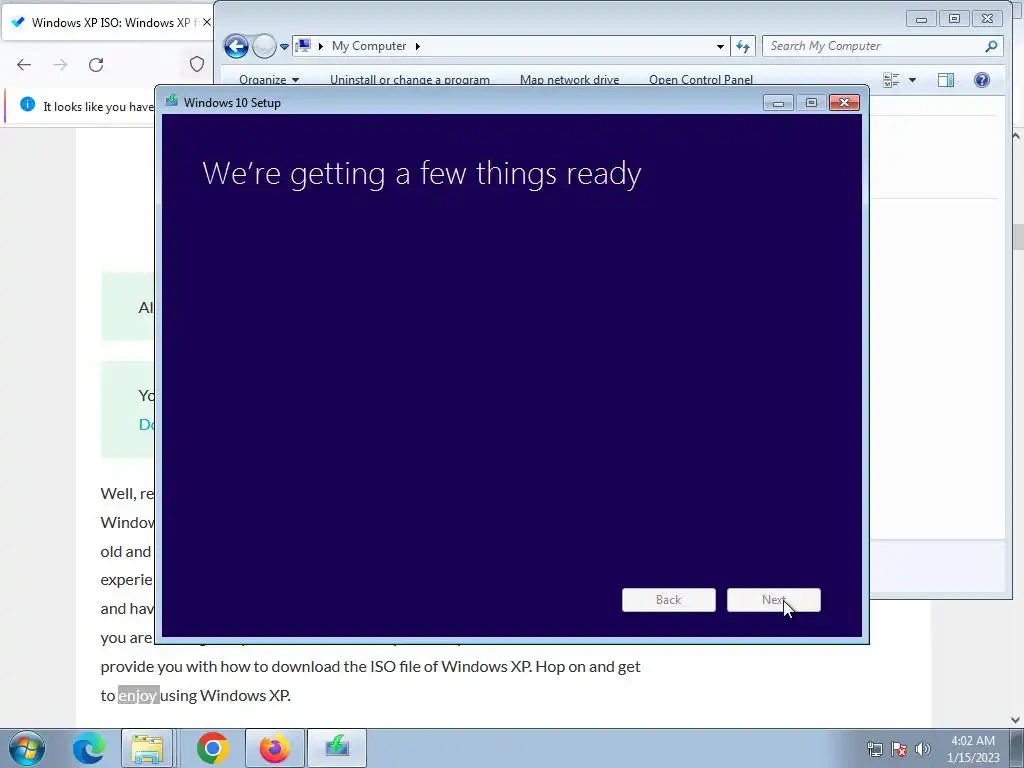Viewport: 1024px width, 768px height.
Task: Maximize the My Computer Explorer window
Action: [954, 19]
